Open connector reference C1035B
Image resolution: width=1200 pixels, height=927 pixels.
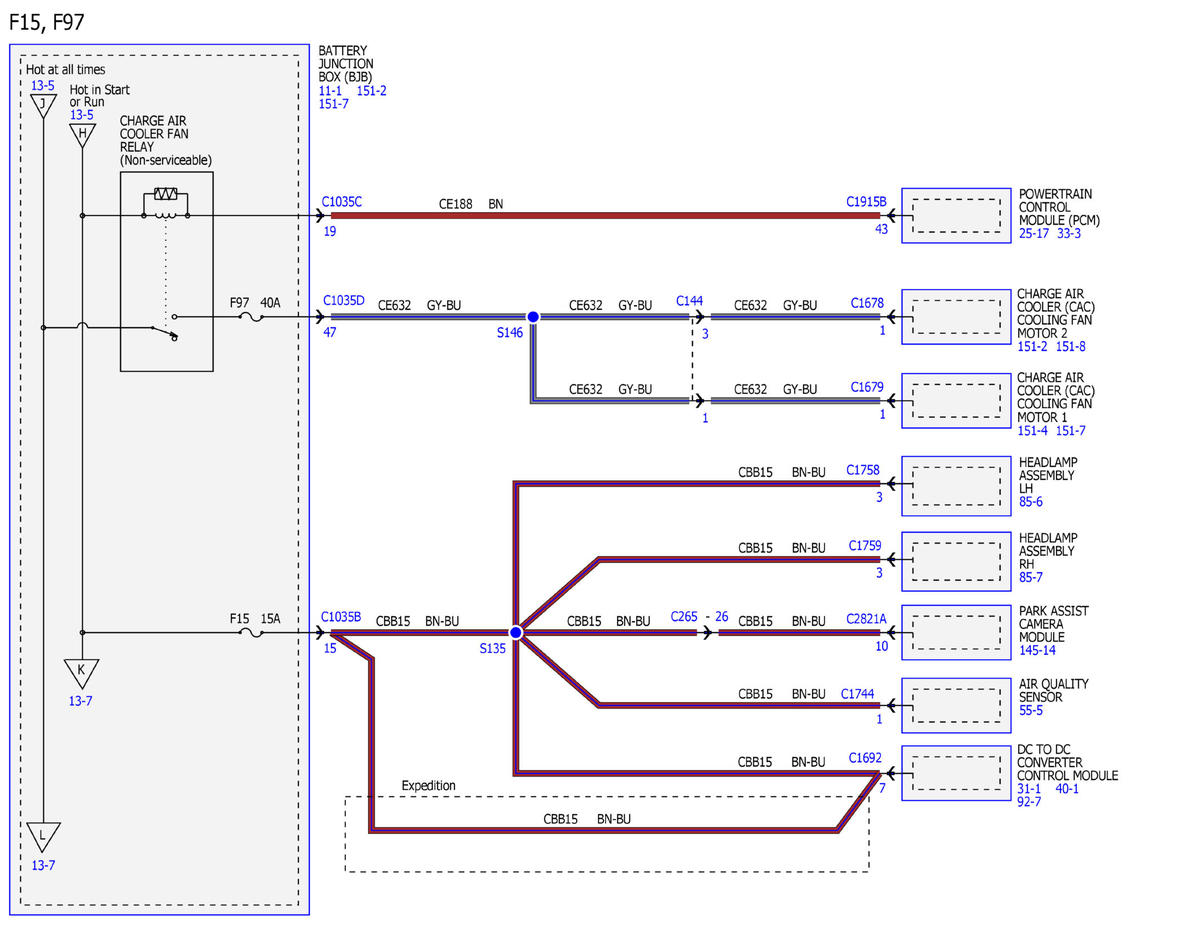341,618
